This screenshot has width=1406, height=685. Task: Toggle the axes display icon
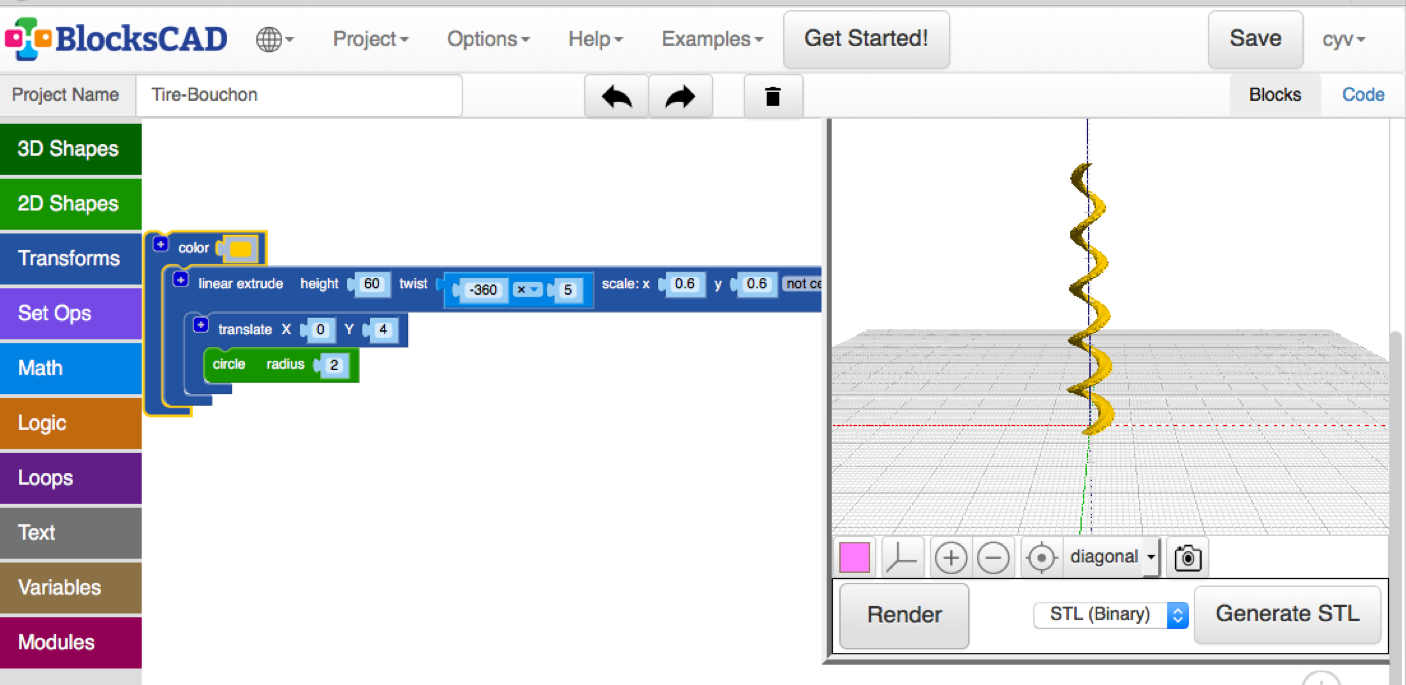click(x=902, y=557)
